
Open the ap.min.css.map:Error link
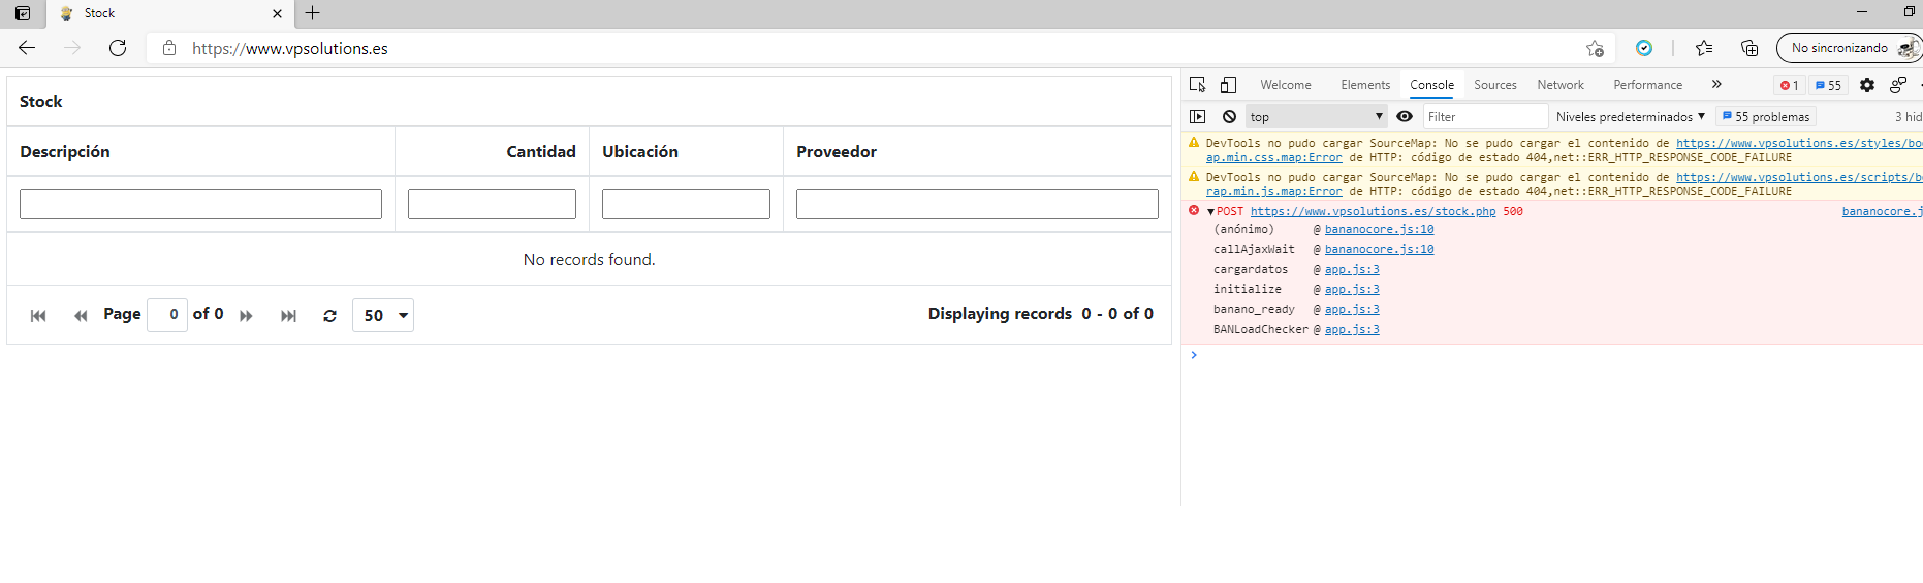pyautogui.click(x=1274, y=158)
